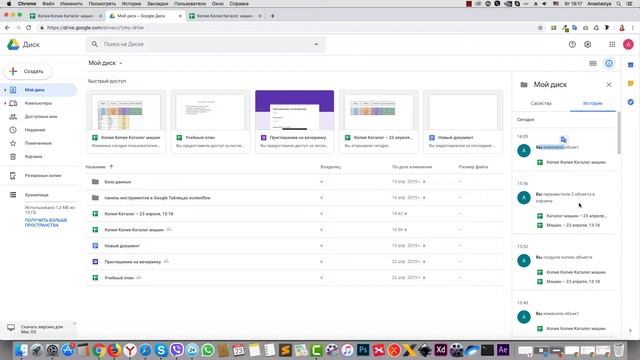Open quick access Копия Копия Каталог машин thumbnail
Image resolution: width=640 pixels, height=360 pixels.
(126, 122)
